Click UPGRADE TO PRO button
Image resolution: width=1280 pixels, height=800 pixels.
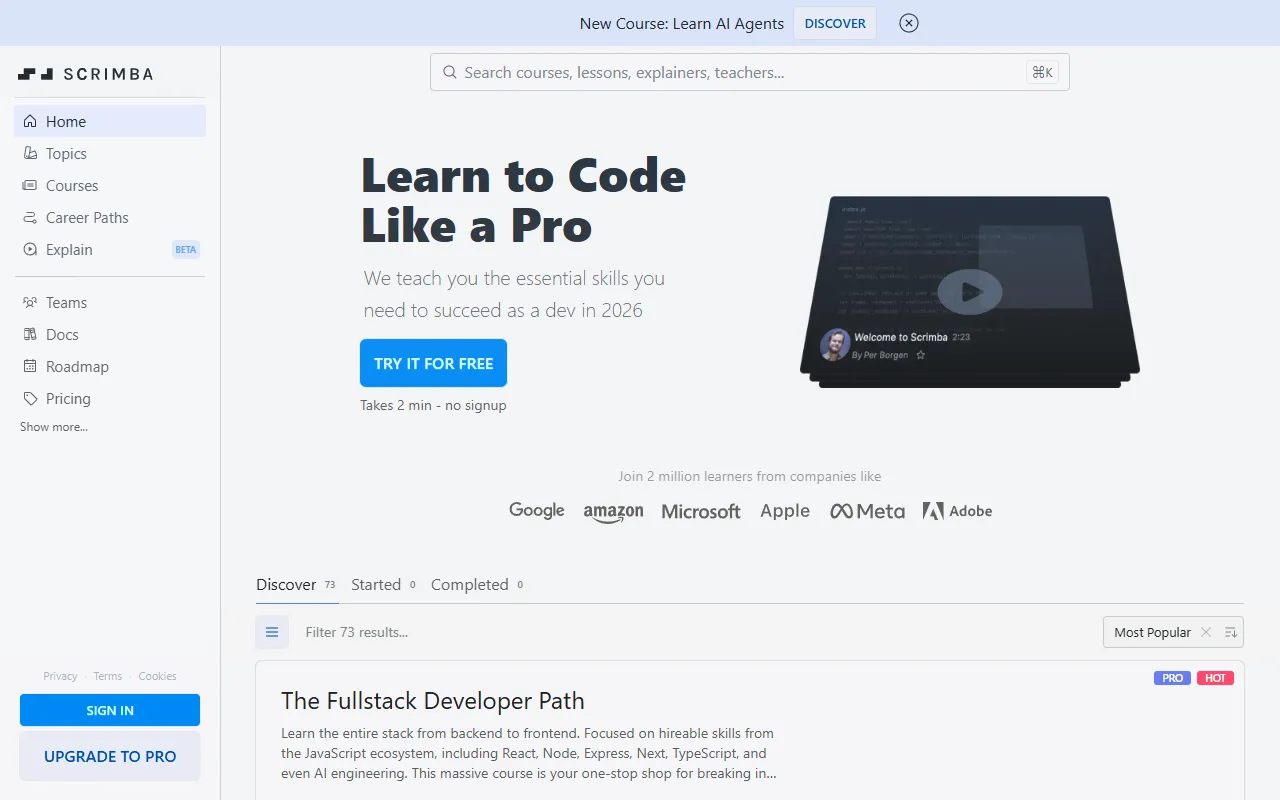[110, 756]
